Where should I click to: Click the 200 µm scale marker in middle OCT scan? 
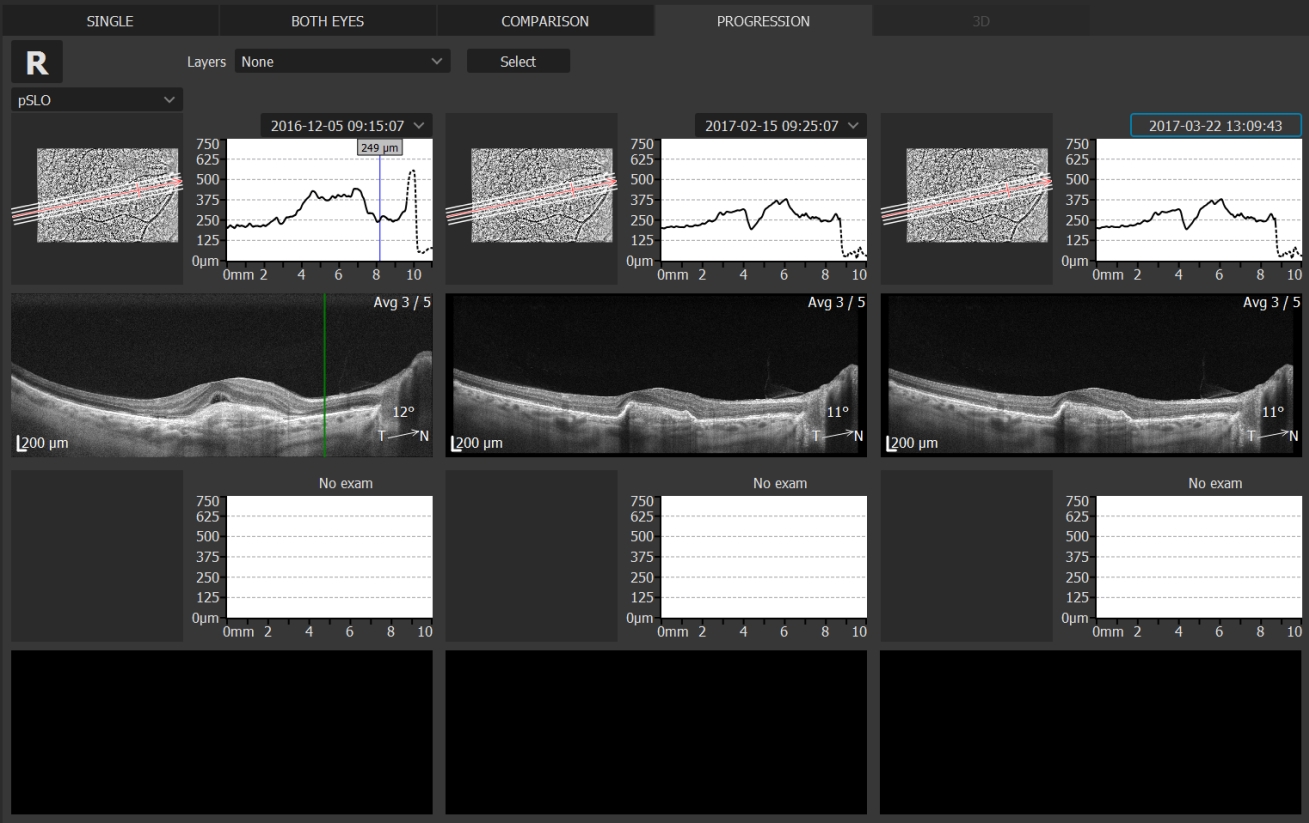478,443
